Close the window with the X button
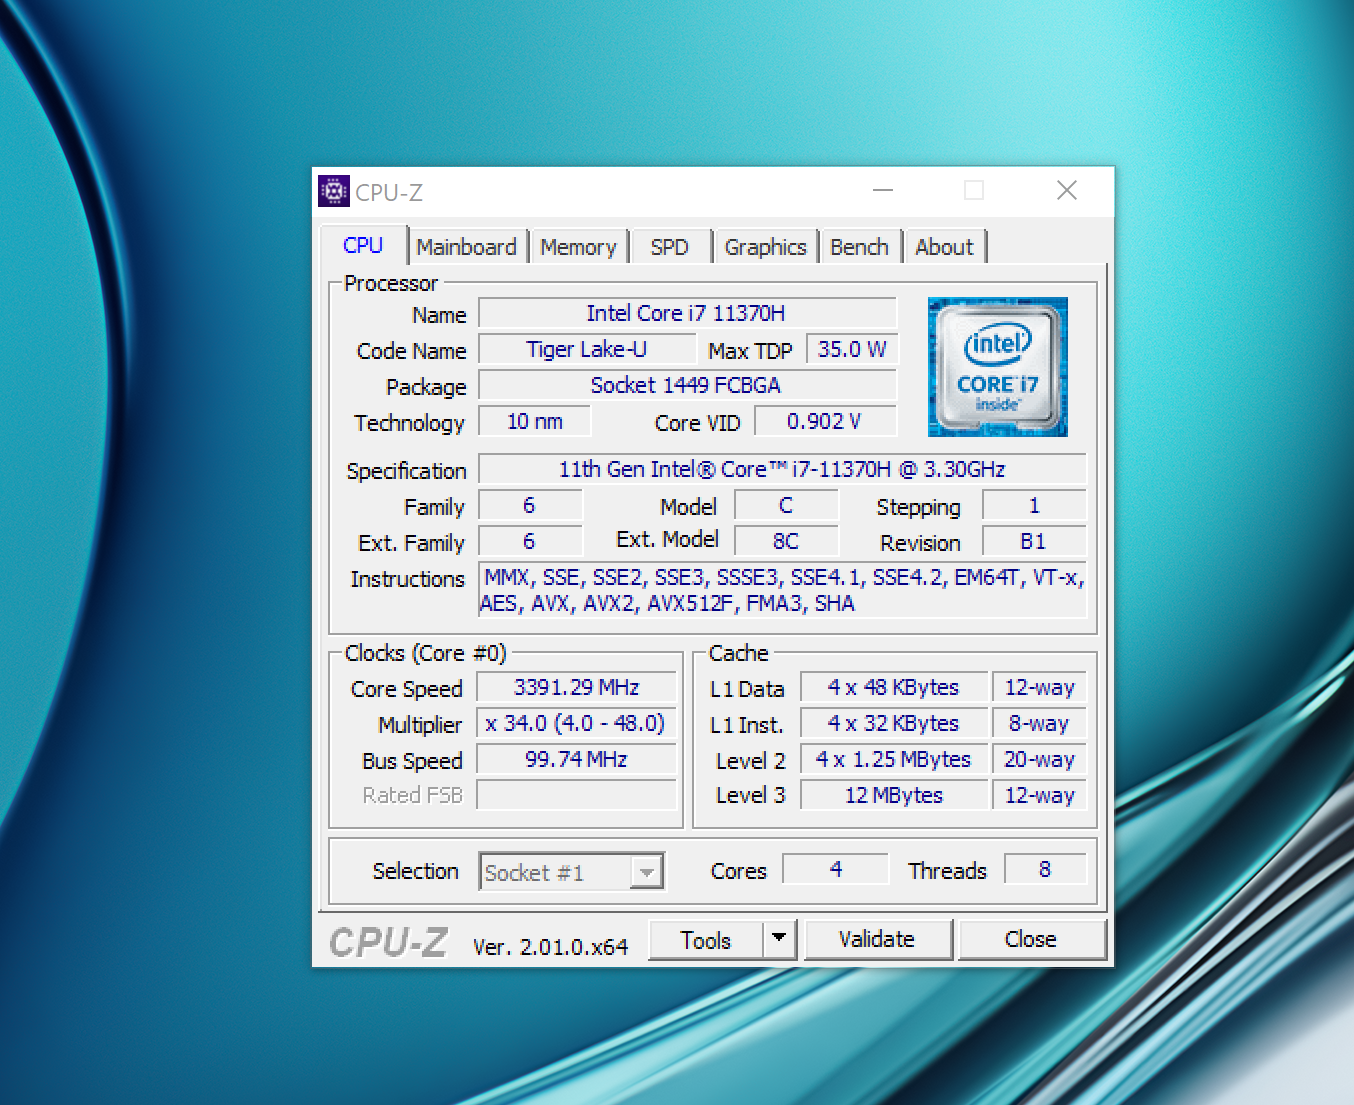The height and width of the screenshot is (1105, 1354). 1067,190
